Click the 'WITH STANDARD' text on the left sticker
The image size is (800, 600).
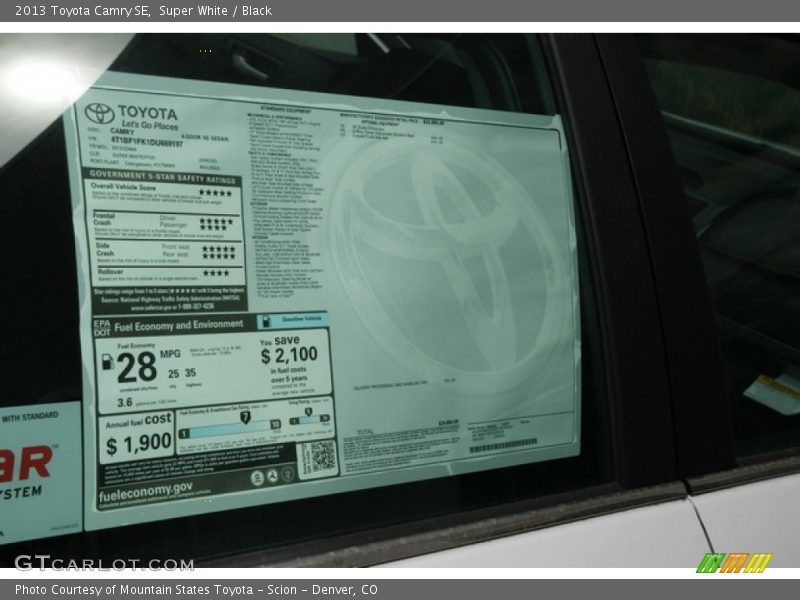coord(30,417)
